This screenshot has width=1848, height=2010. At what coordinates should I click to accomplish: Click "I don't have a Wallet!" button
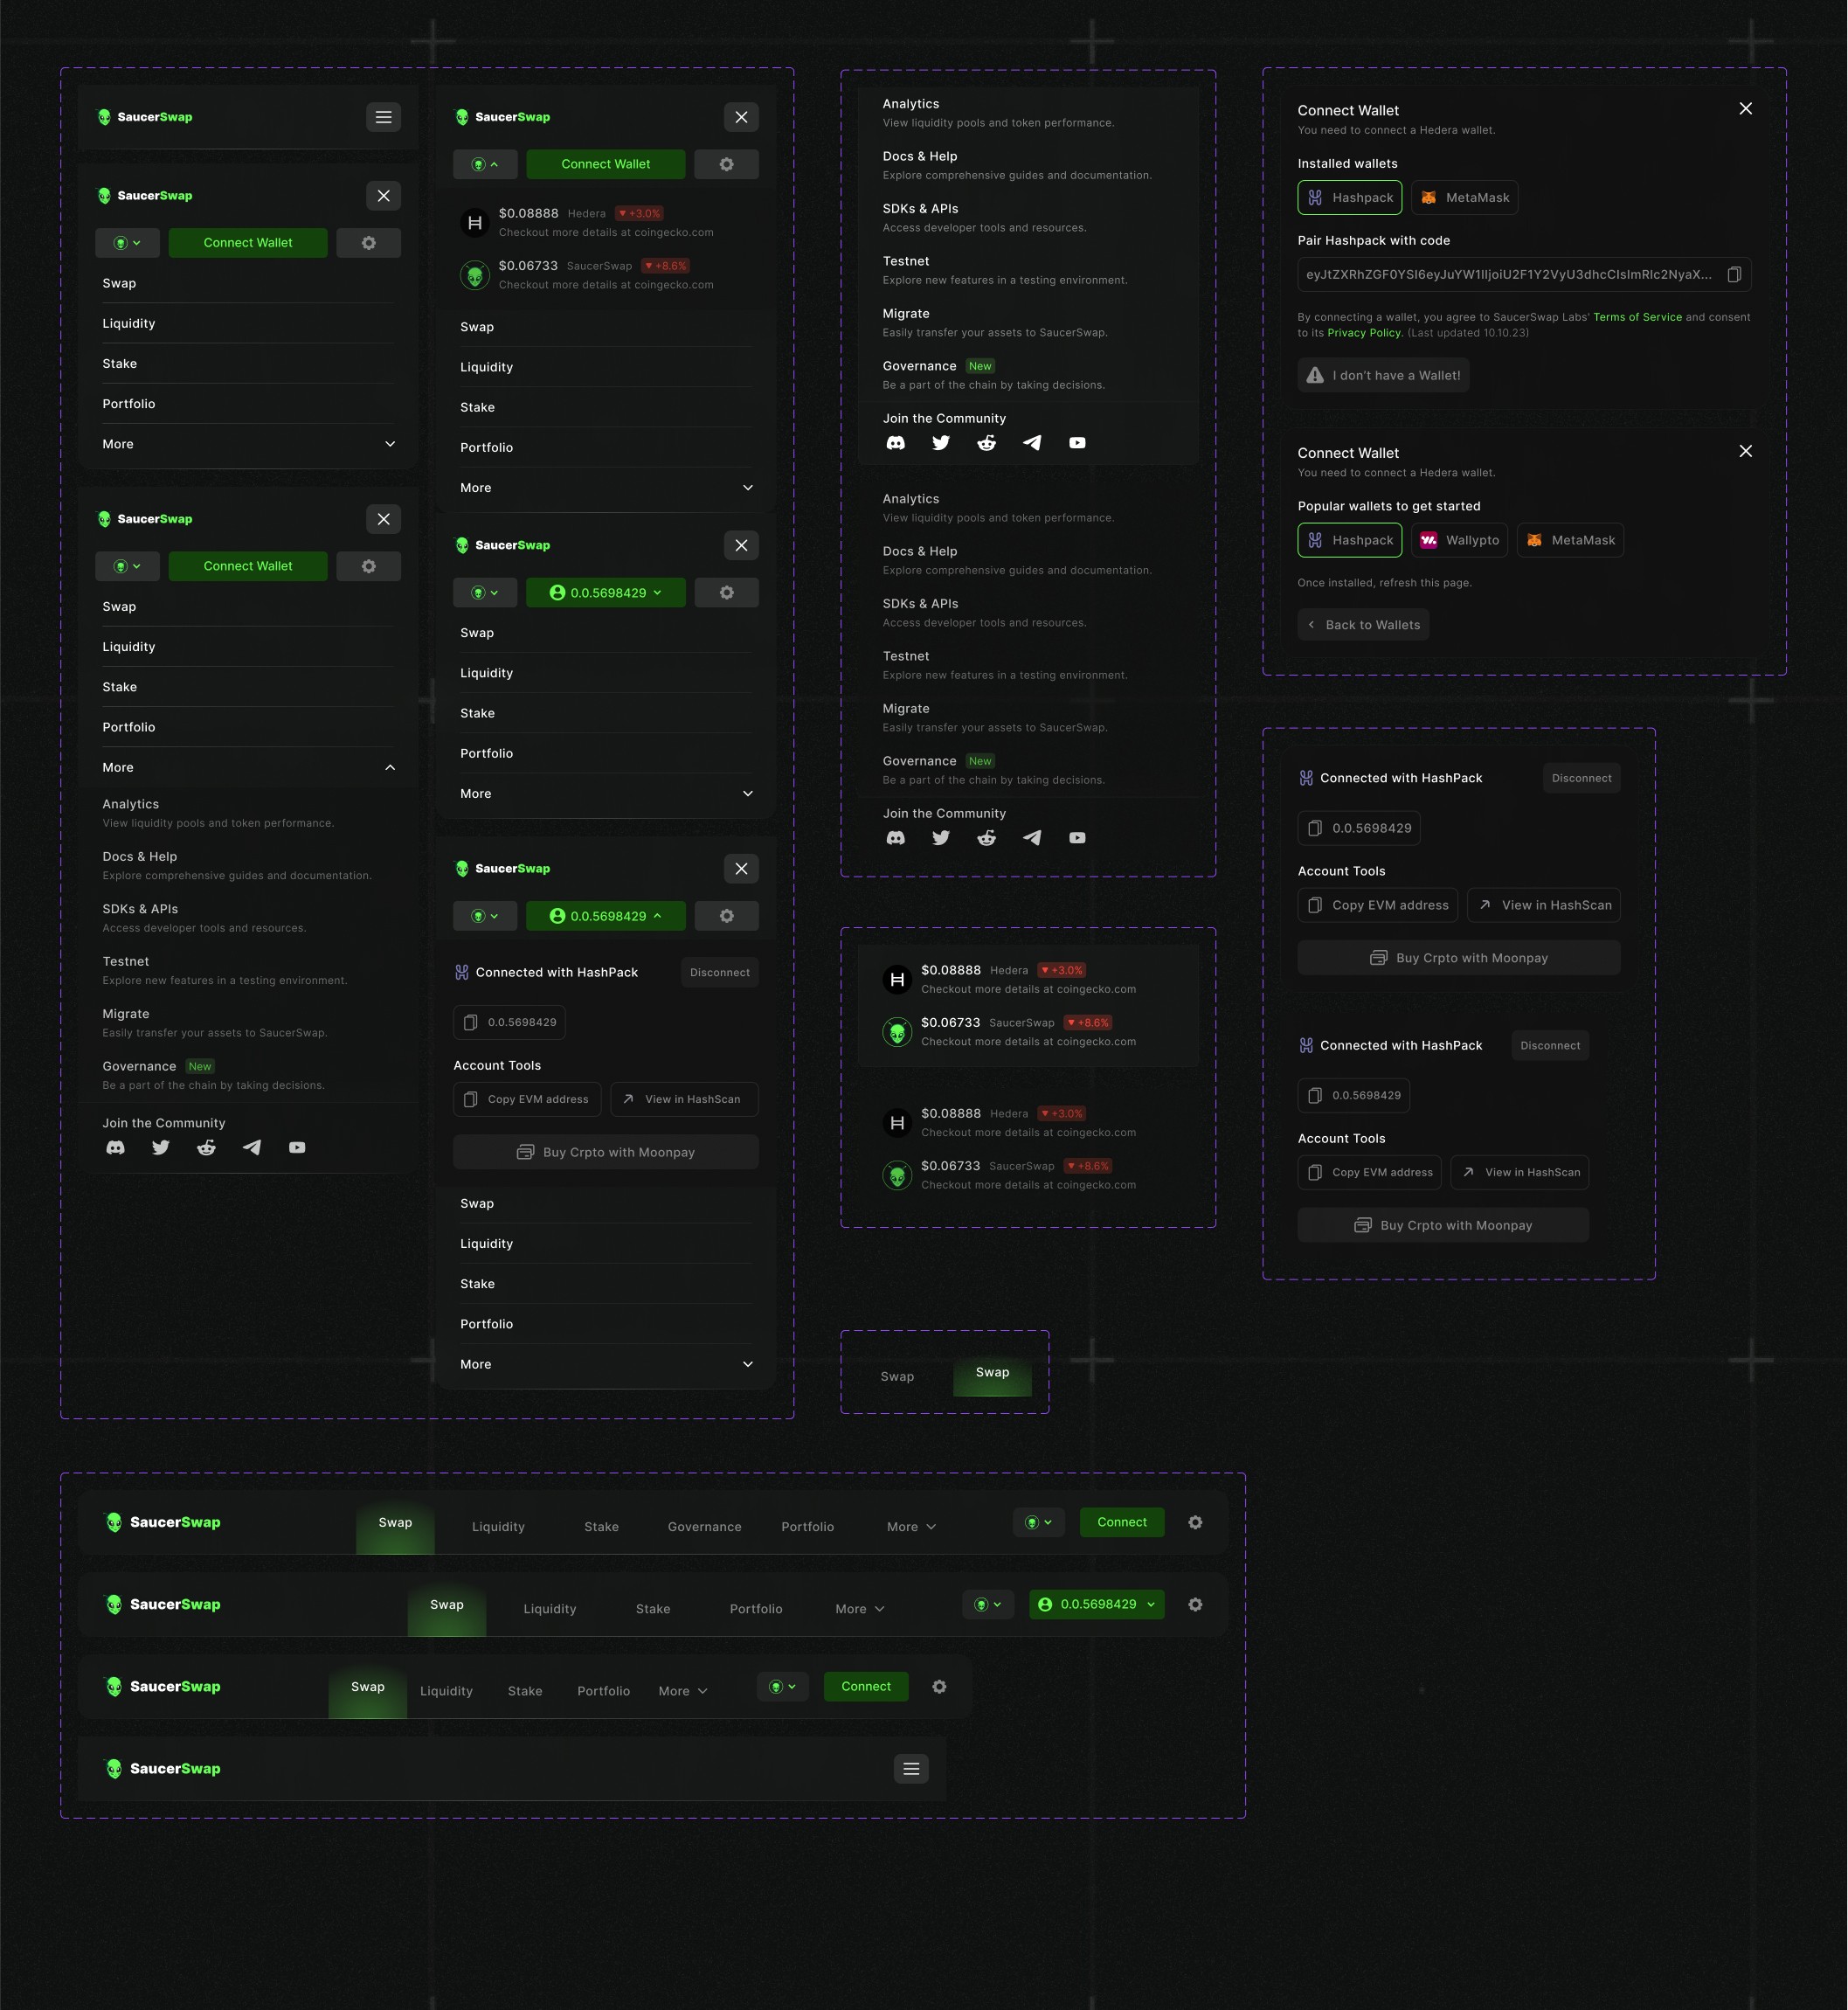[x=1383, y=376]
